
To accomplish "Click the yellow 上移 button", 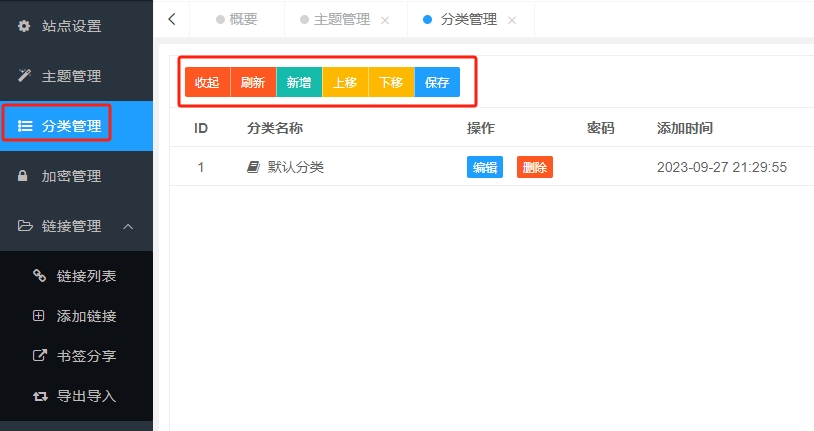I will pos(345,82).
